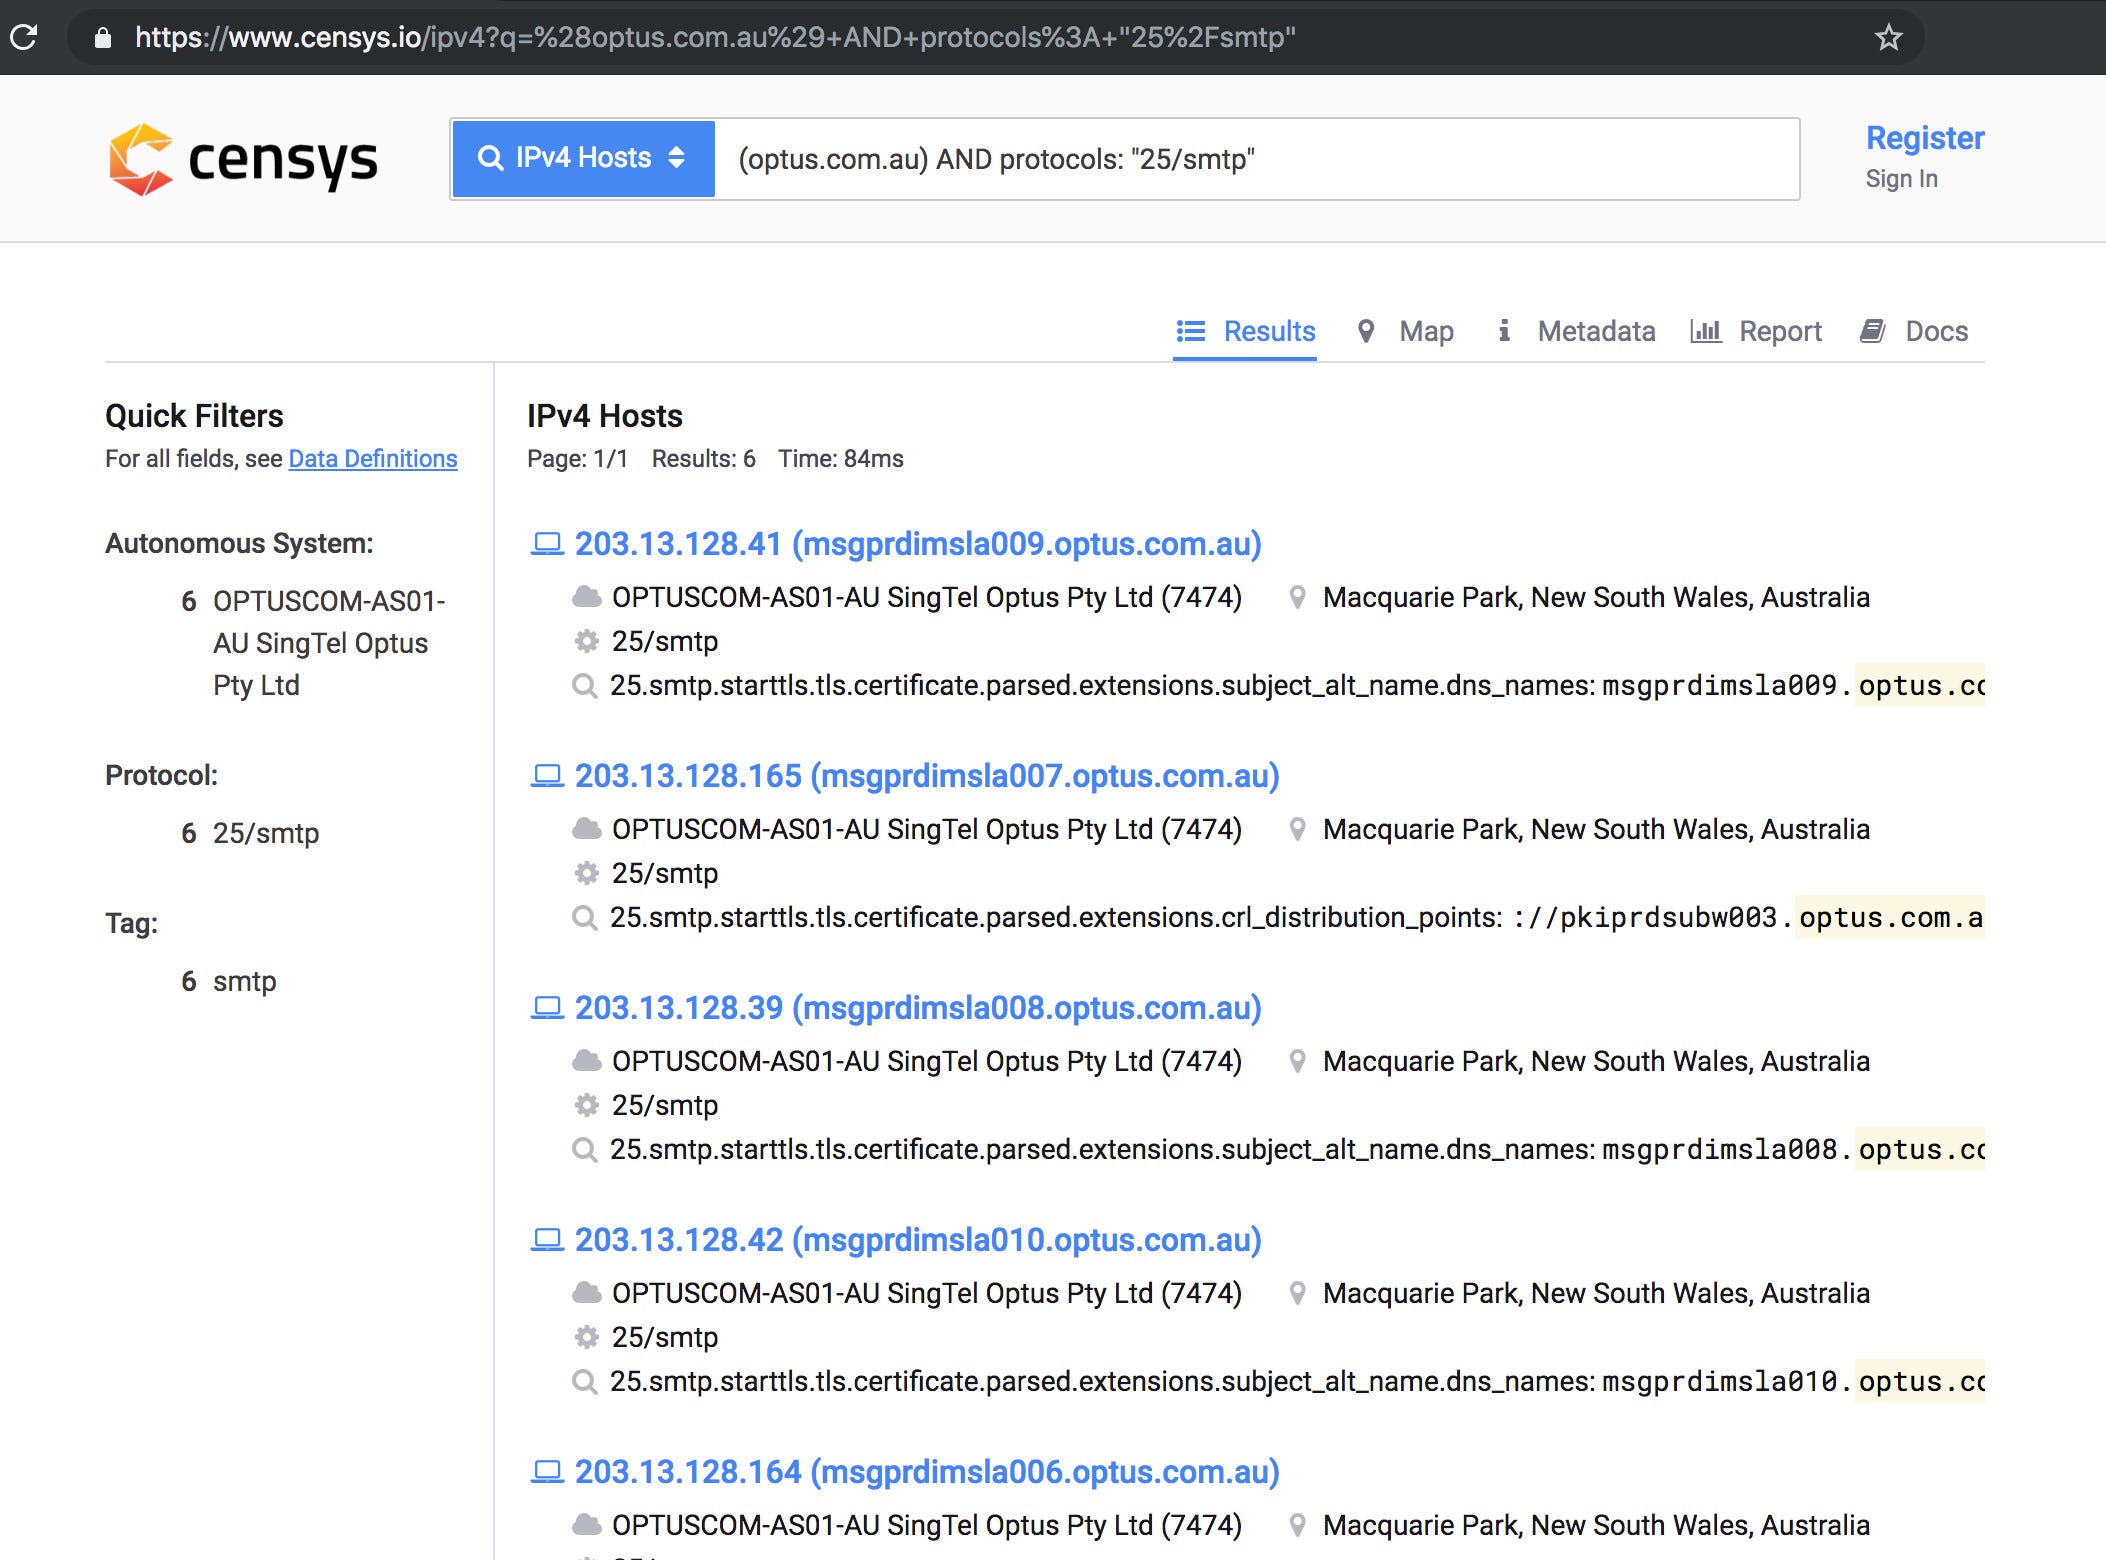Click the gear icon for 203.13.128.39 protocol

(587, 1105)
